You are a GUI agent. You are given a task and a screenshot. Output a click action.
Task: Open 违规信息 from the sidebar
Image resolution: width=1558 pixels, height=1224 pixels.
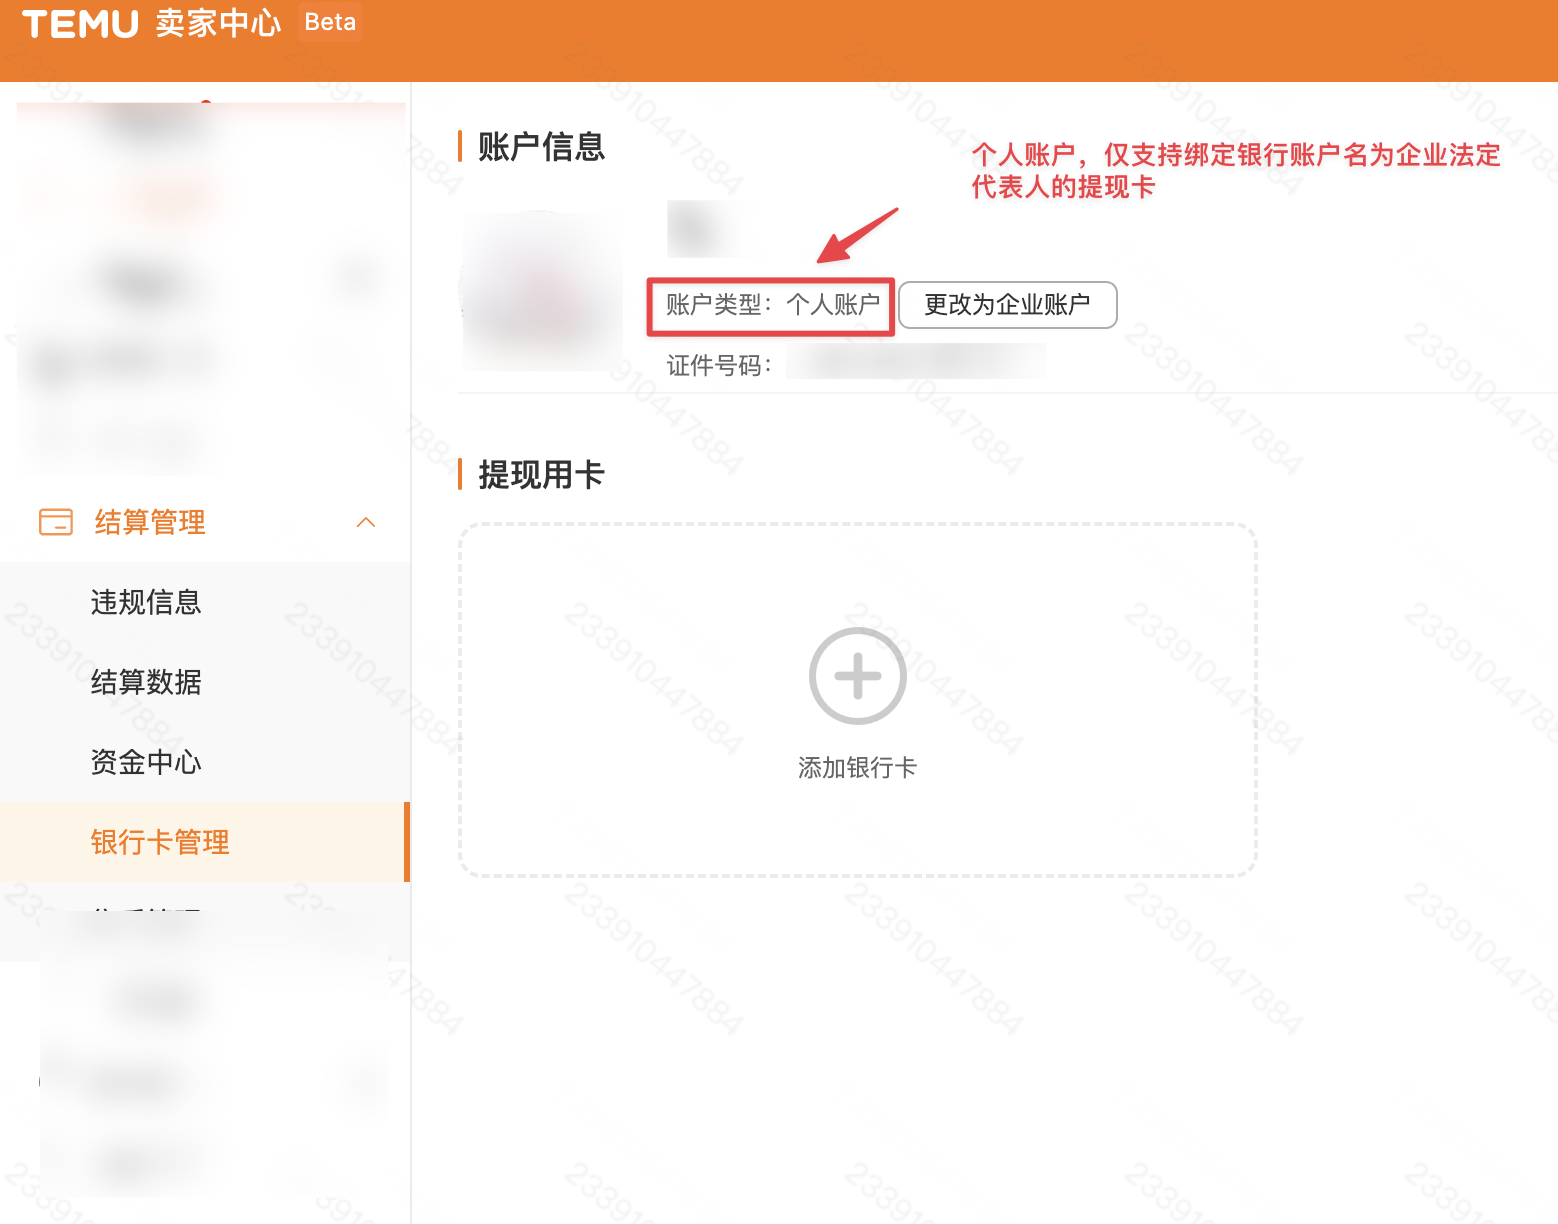(146, 602)
